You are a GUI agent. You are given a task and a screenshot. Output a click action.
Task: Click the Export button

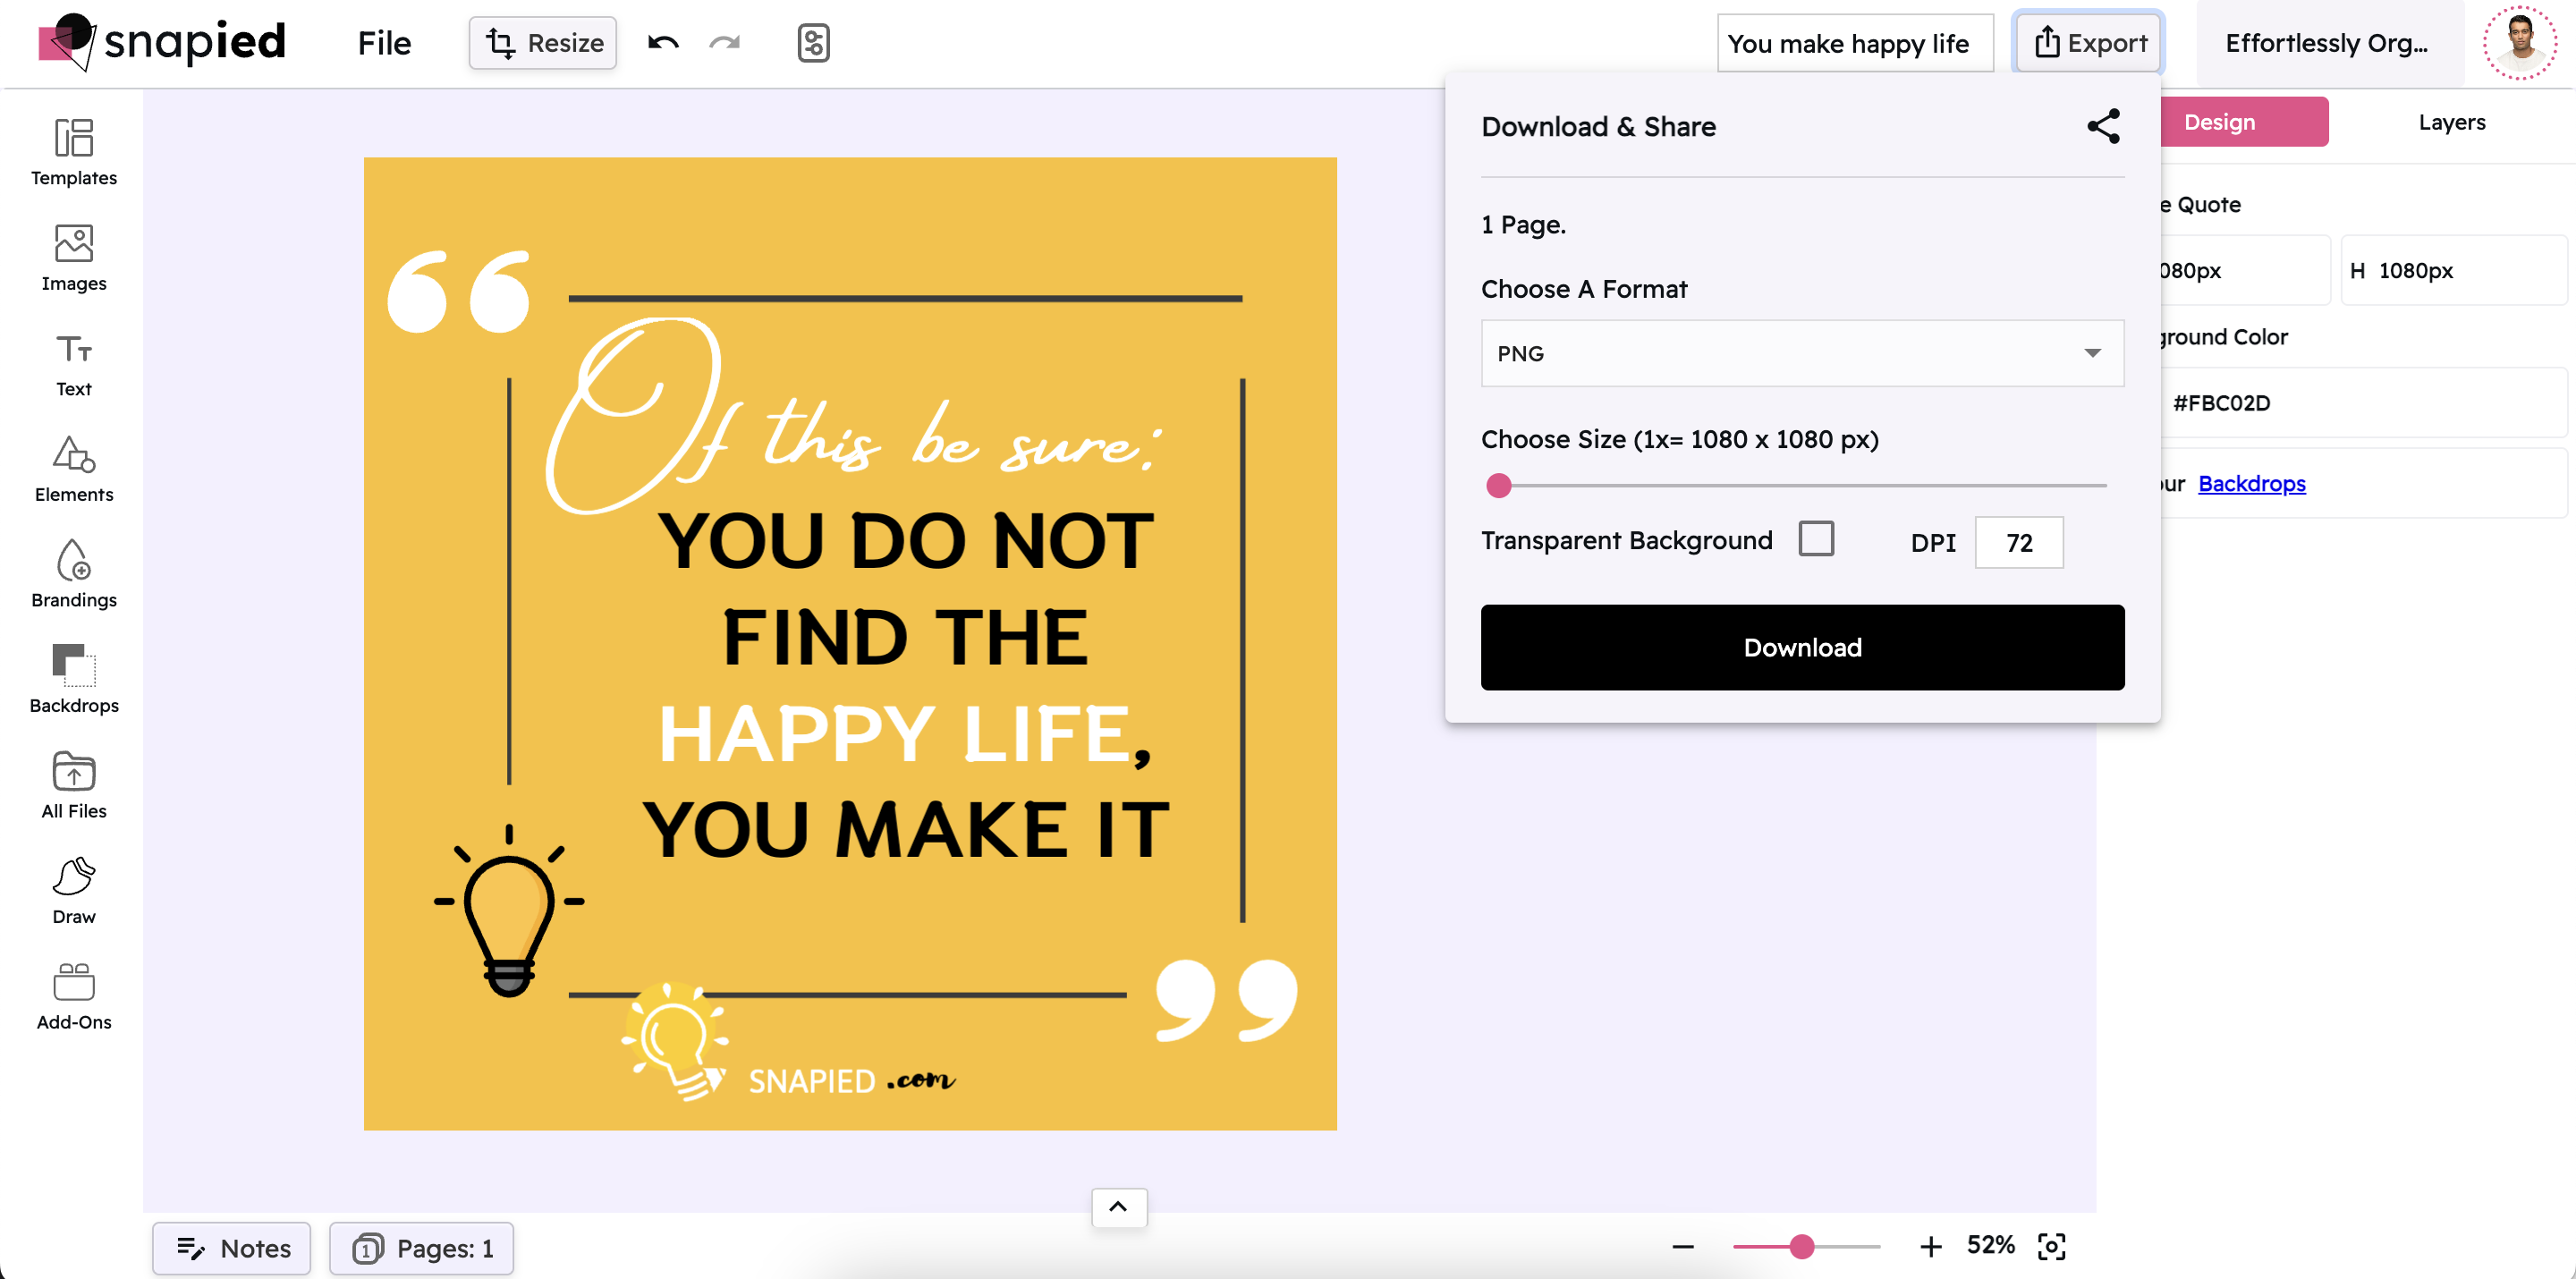[2089, 43]
